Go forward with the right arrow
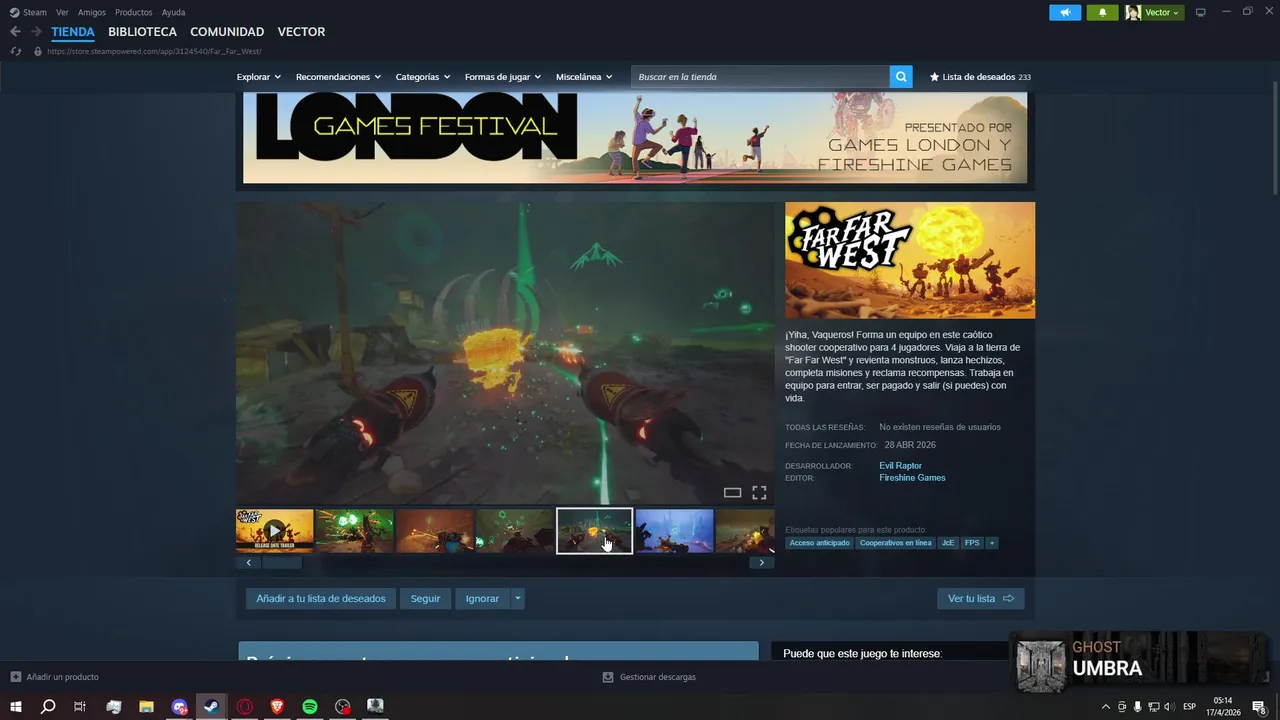 [36, 32]
